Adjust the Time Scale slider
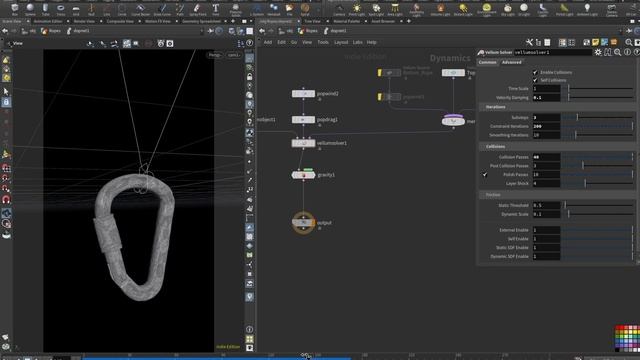Image resolution: width=640 pixels, height=360 pixels. [x=597, y=89]
